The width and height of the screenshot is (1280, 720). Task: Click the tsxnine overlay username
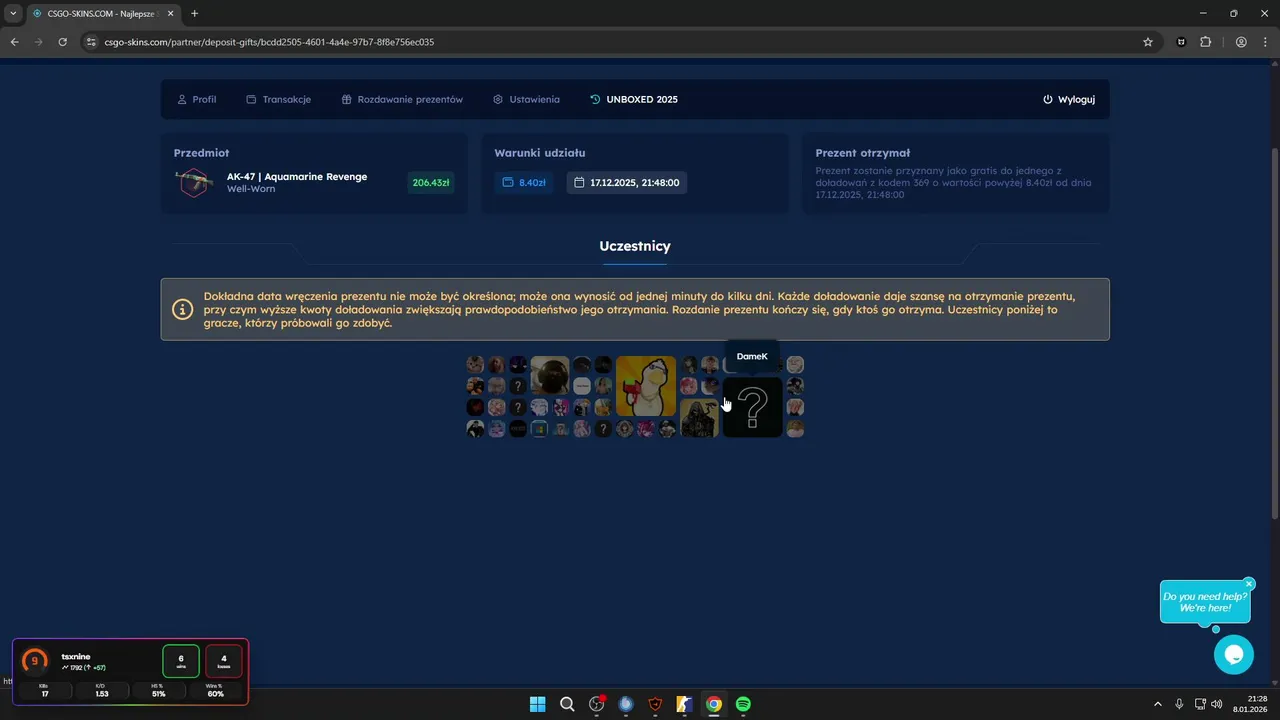click(x=76, y=656)
